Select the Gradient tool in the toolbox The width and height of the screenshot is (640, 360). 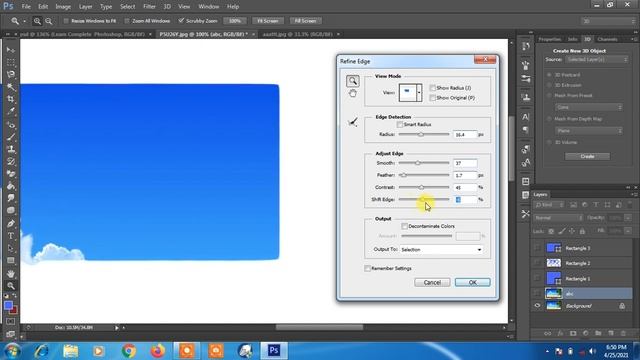pyautogui.click(x=11, y=186)
